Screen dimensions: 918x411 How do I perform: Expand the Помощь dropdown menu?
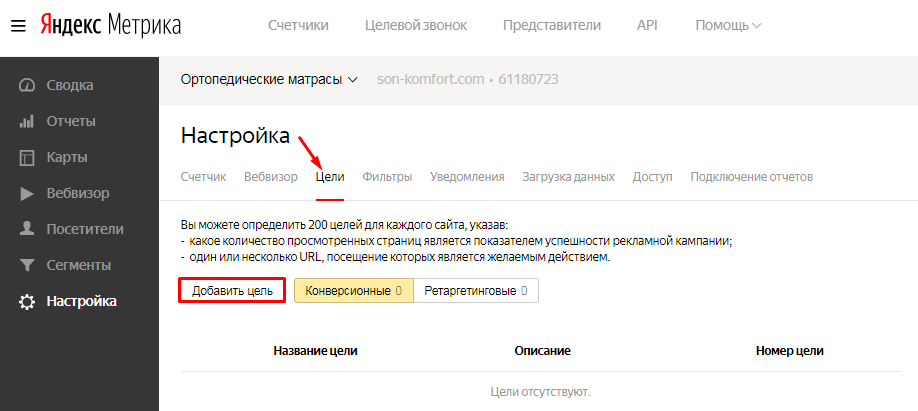tap(728, 25)
